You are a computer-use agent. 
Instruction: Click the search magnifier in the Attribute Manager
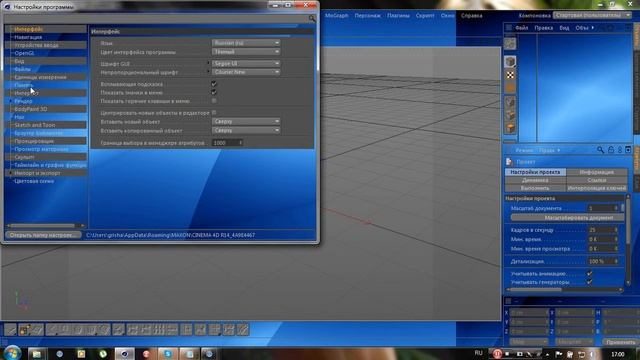(x=600, y=150)
